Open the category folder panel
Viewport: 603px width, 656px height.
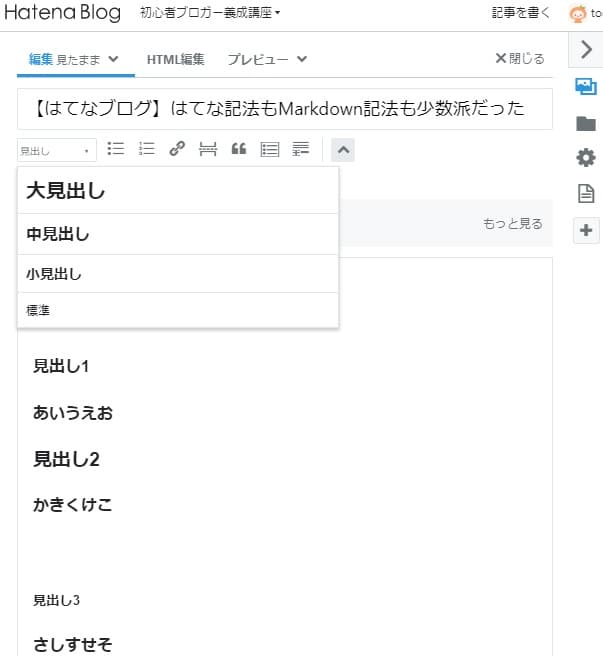coord(586,123)
